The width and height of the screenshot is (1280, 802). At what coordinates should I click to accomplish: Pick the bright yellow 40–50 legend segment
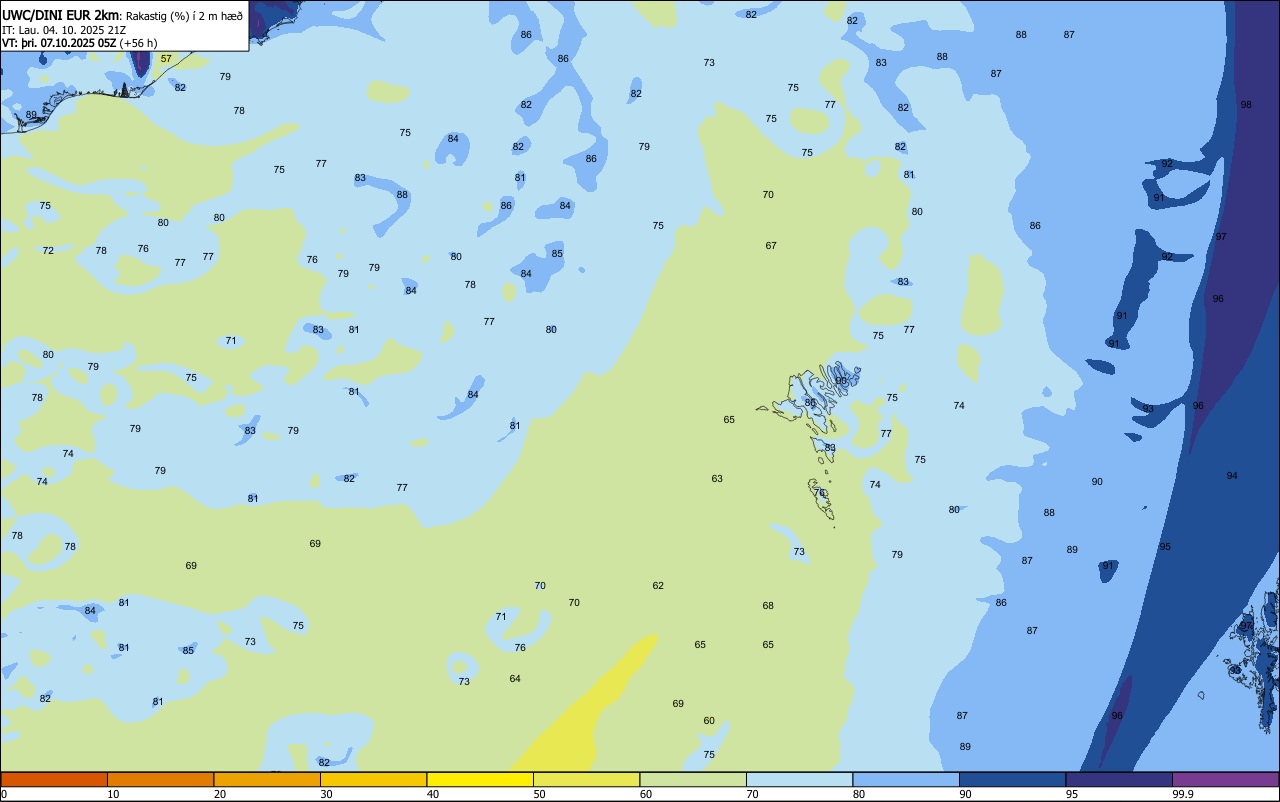click(480, 779)
